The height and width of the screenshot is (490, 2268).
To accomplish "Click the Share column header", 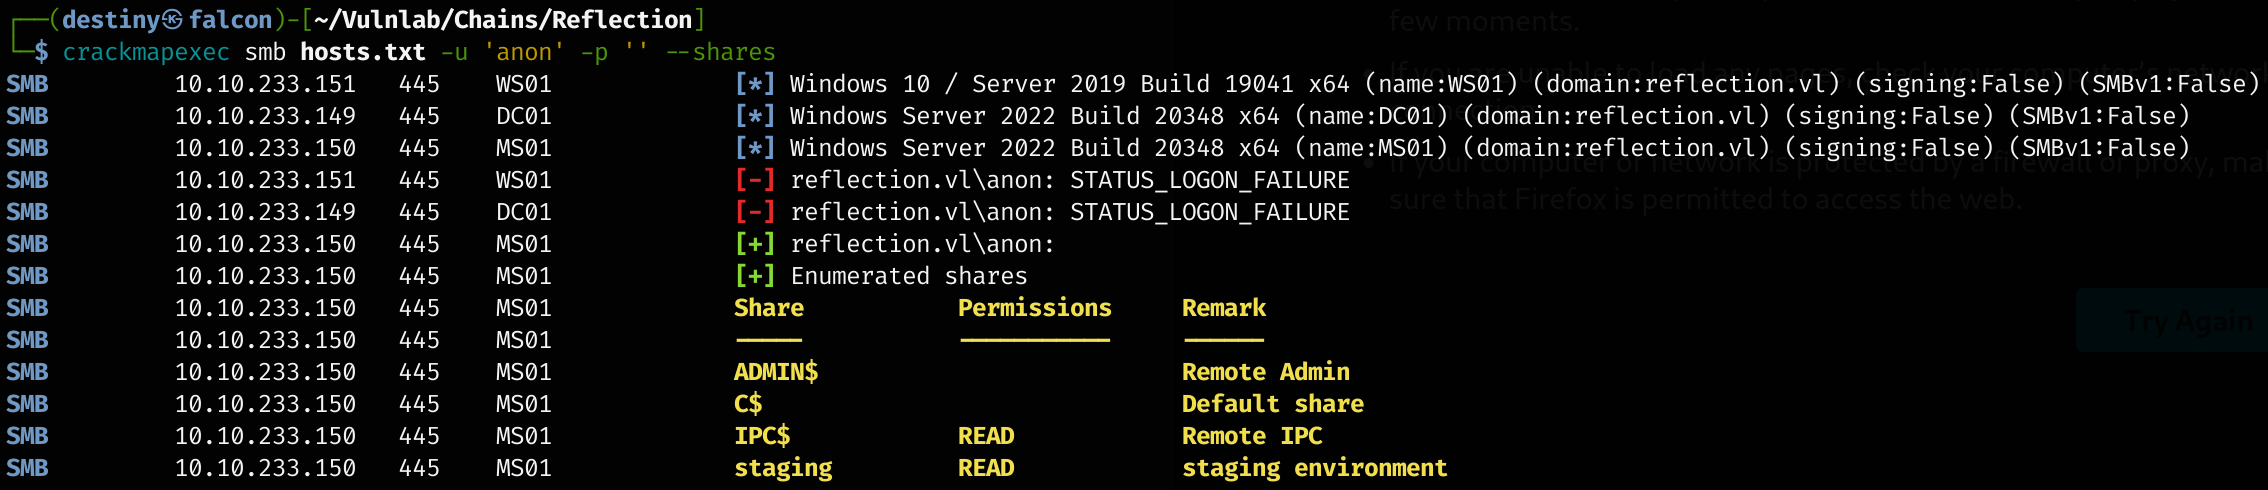I will tap(768, 308).
